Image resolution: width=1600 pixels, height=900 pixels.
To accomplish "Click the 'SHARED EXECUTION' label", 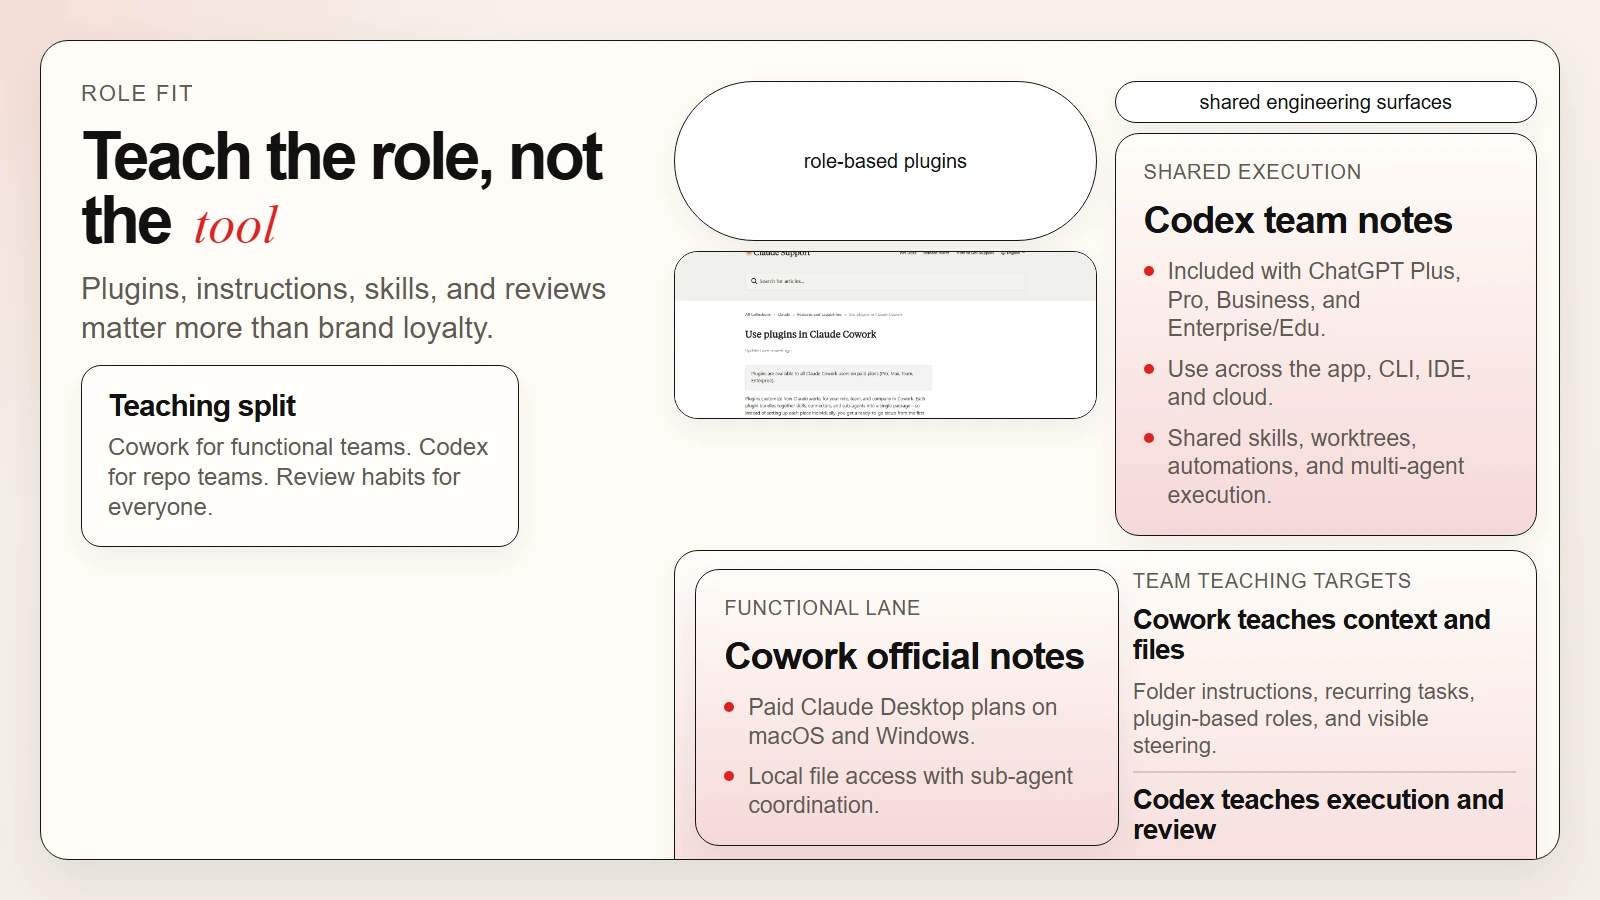I will 1252,172.
